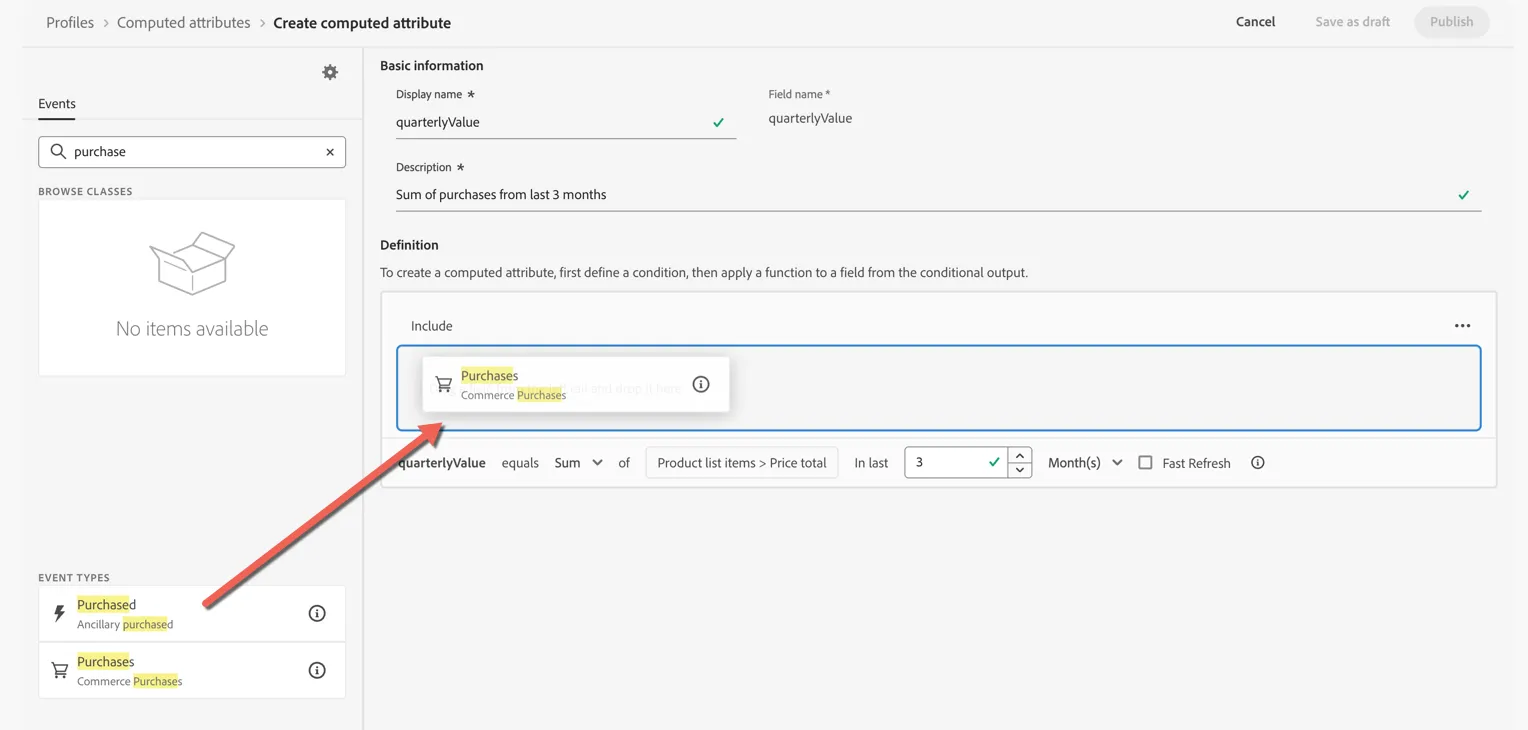Show info for Purchases event in the left list
This screenshot has height=730, width=1528.
(x=317, y=670)
